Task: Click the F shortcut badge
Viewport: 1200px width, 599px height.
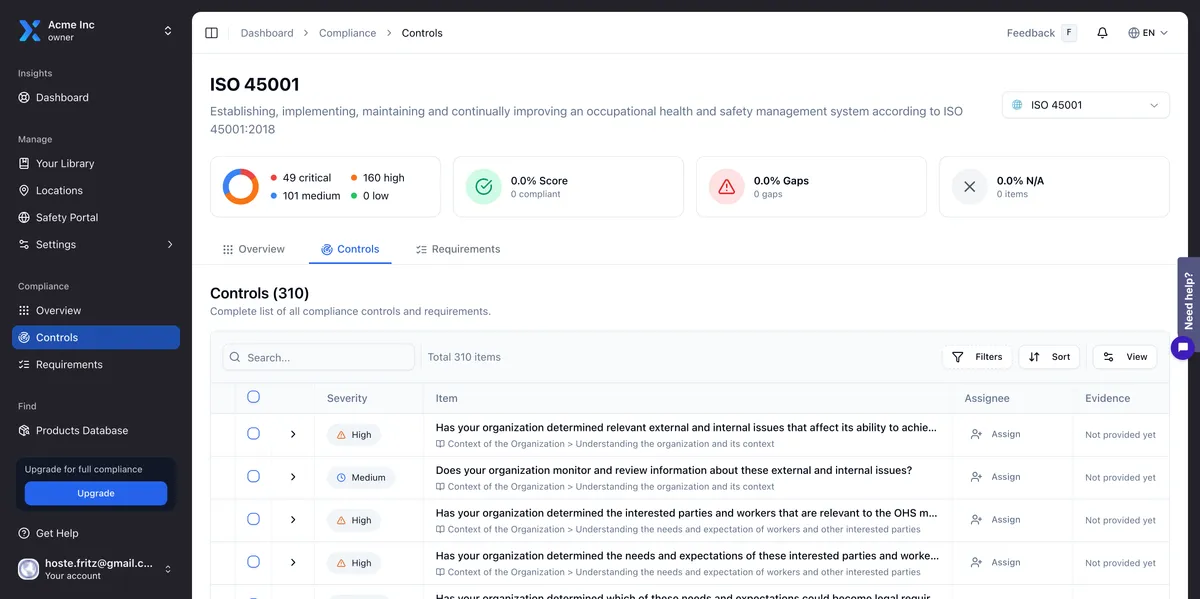Action: coord(1069,33)
